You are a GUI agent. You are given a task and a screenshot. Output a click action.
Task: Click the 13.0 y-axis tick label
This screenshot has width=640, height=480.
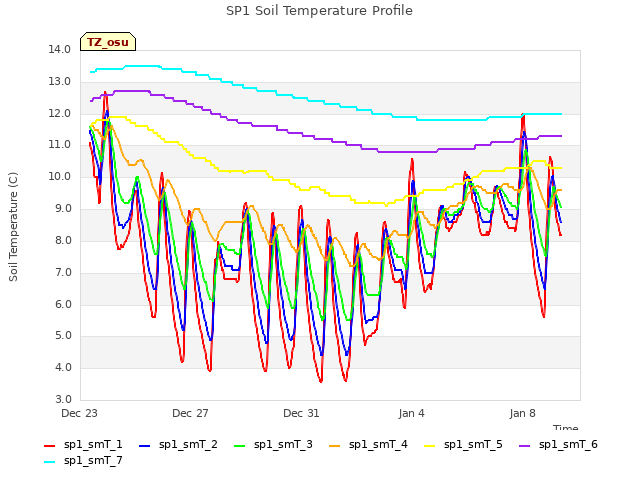point(60,81)
